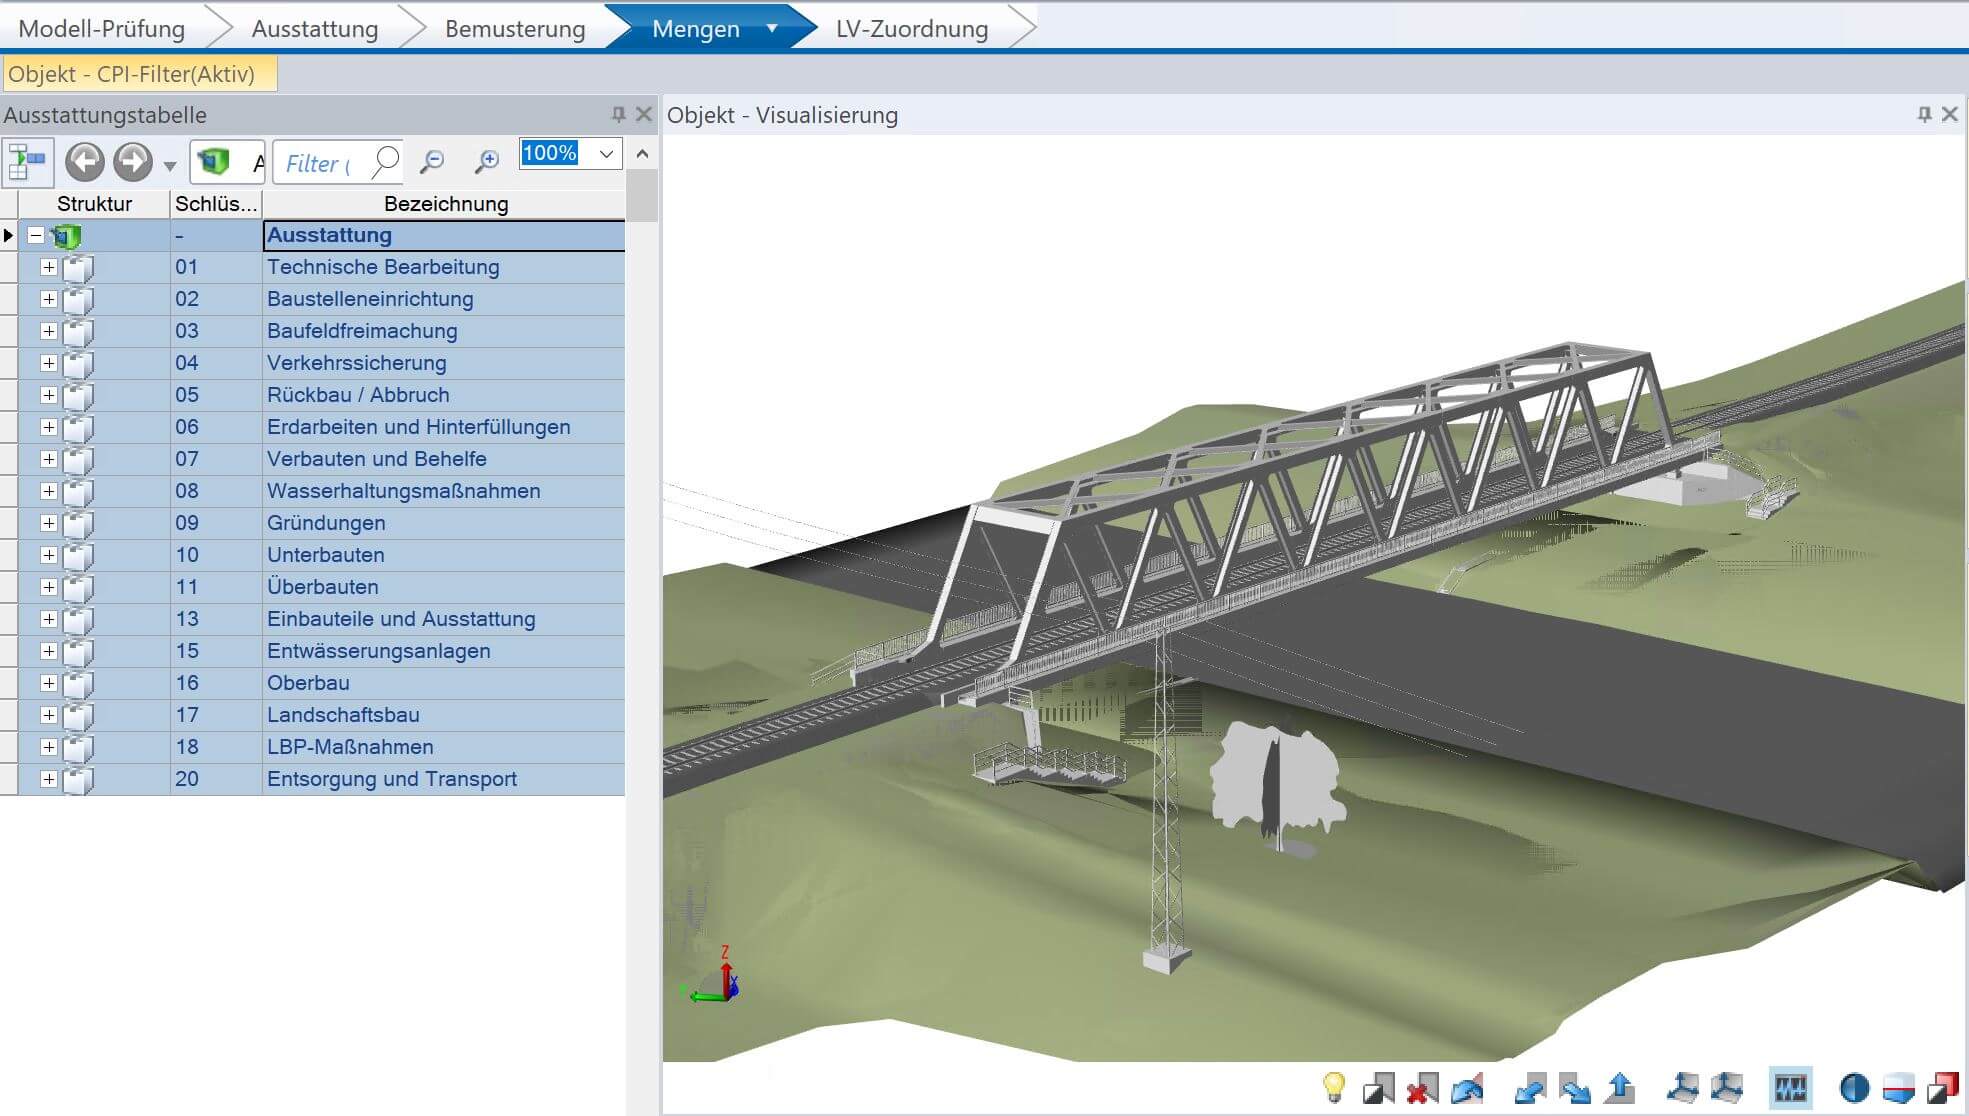Click the zoom out magnifier icon
Image resolution: width=1969 pixels, height=1116 pixels.
coord(432,161)
